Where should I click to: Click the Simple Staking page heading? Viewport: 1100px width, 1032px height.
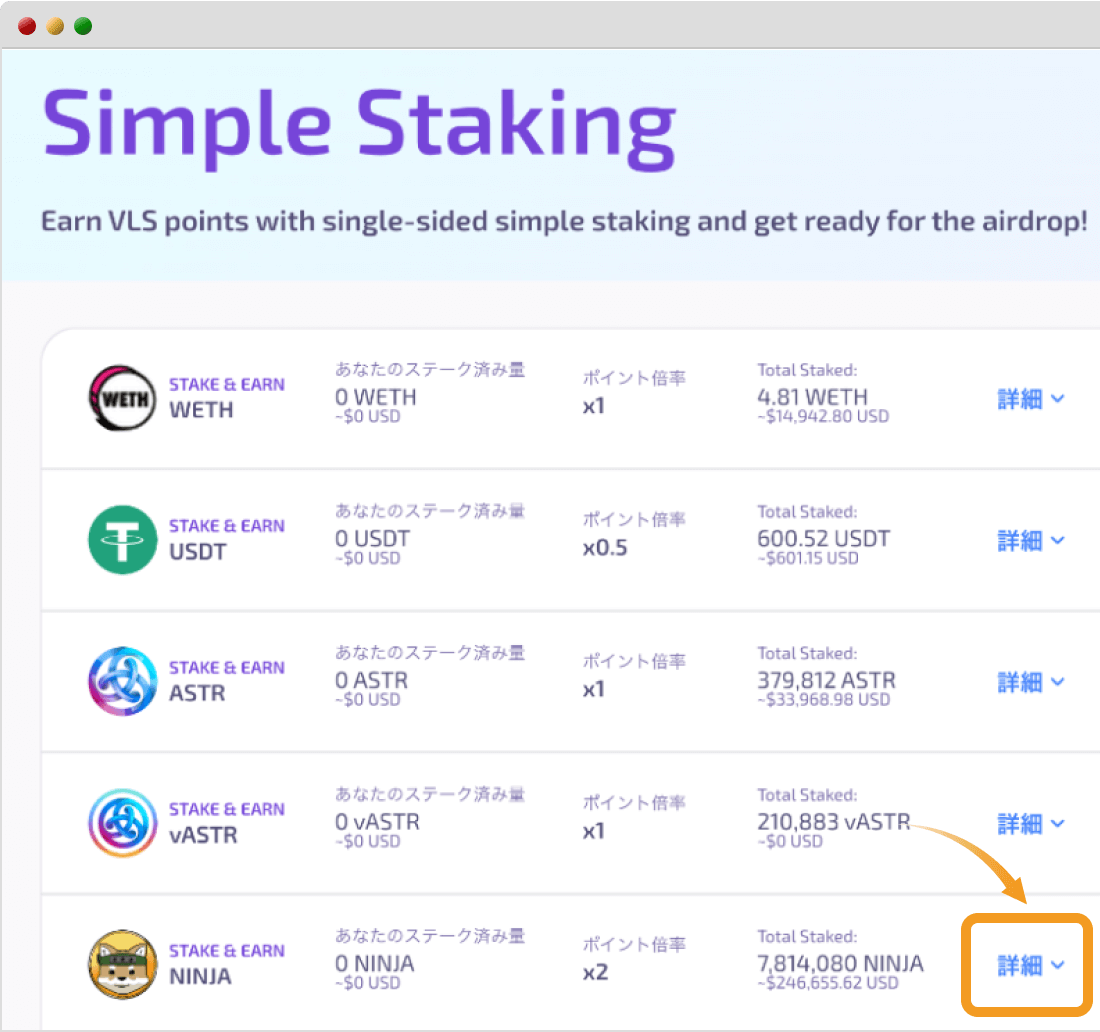[x=359, y=124]
